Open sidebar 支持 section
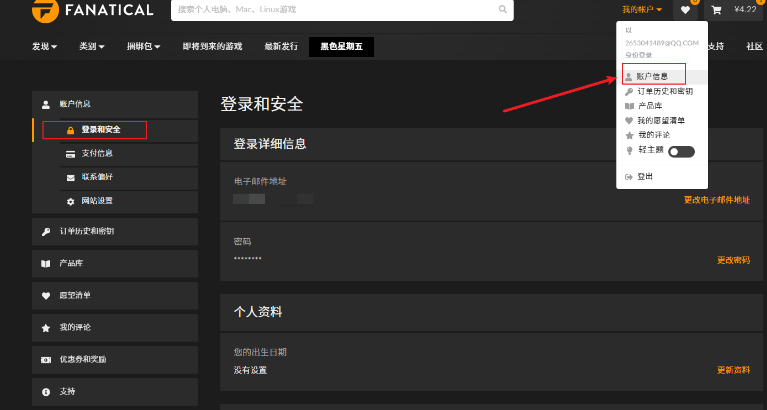 point(115,392)
